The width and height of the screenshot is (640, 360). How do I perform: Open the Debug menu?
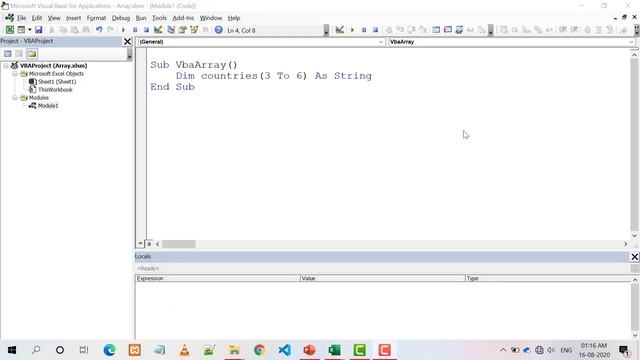121,18
